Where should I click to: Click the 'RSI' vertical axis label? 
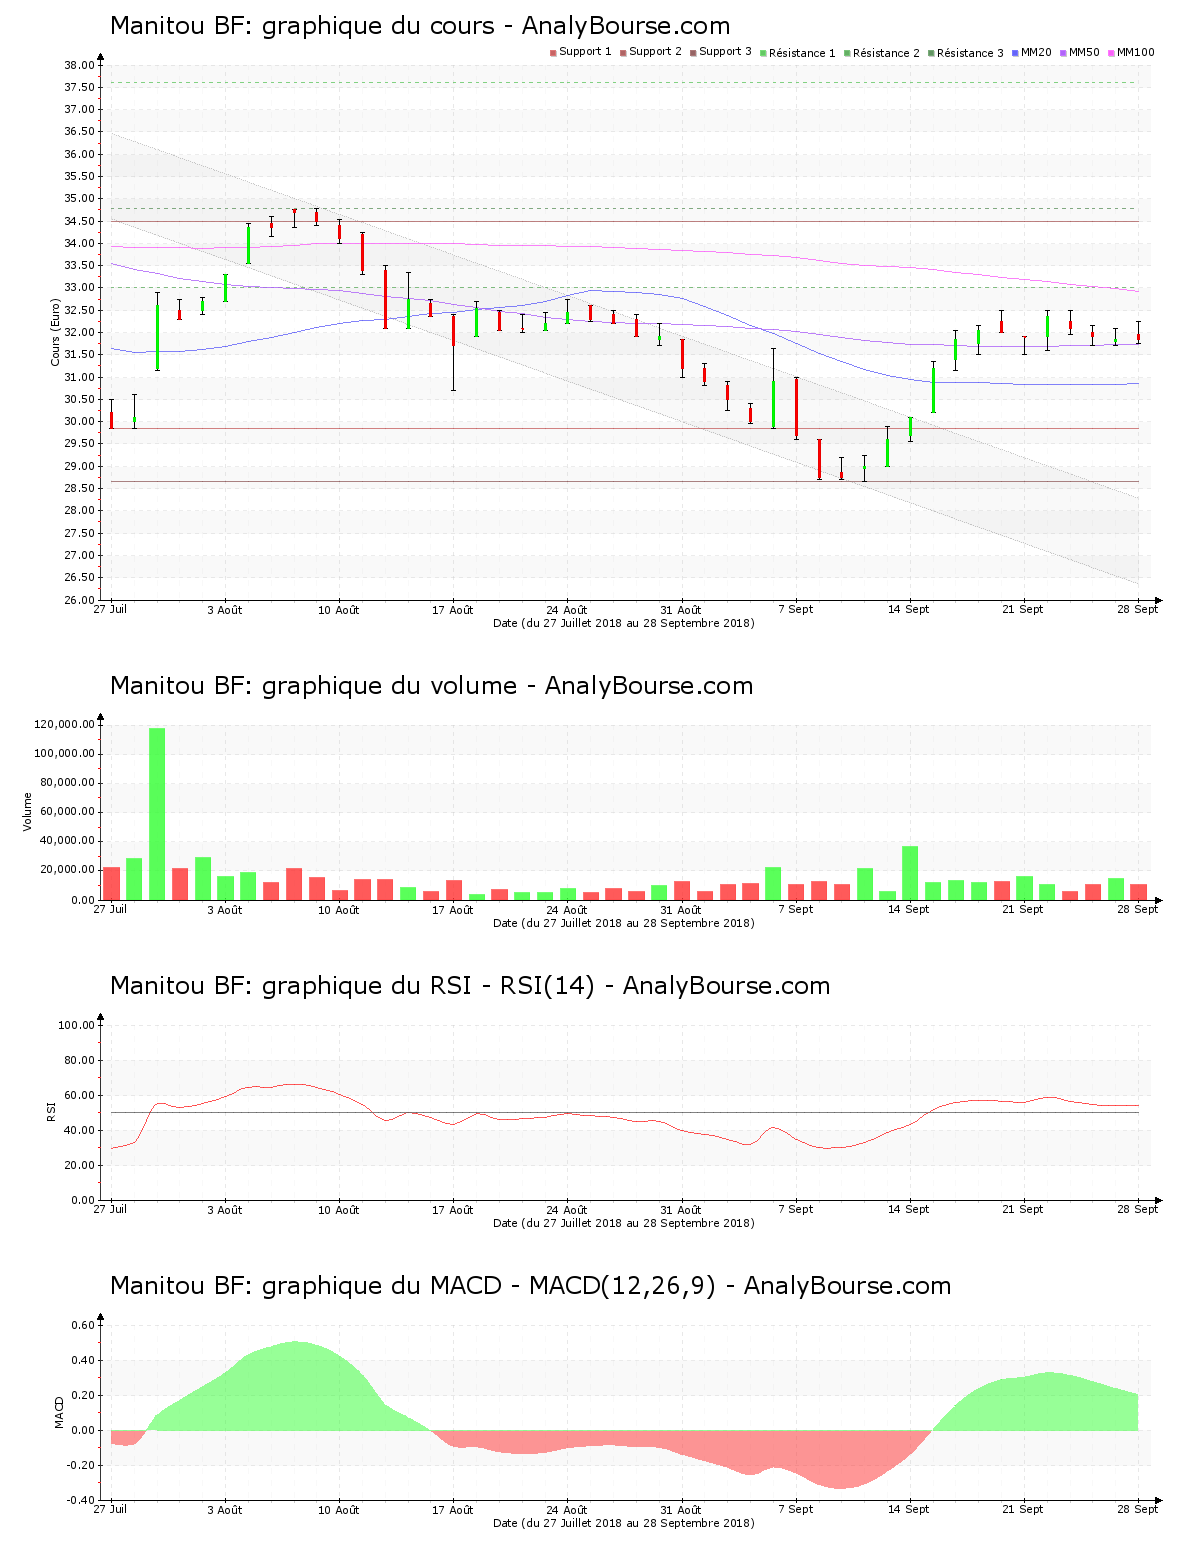[x=51, y=1111]
